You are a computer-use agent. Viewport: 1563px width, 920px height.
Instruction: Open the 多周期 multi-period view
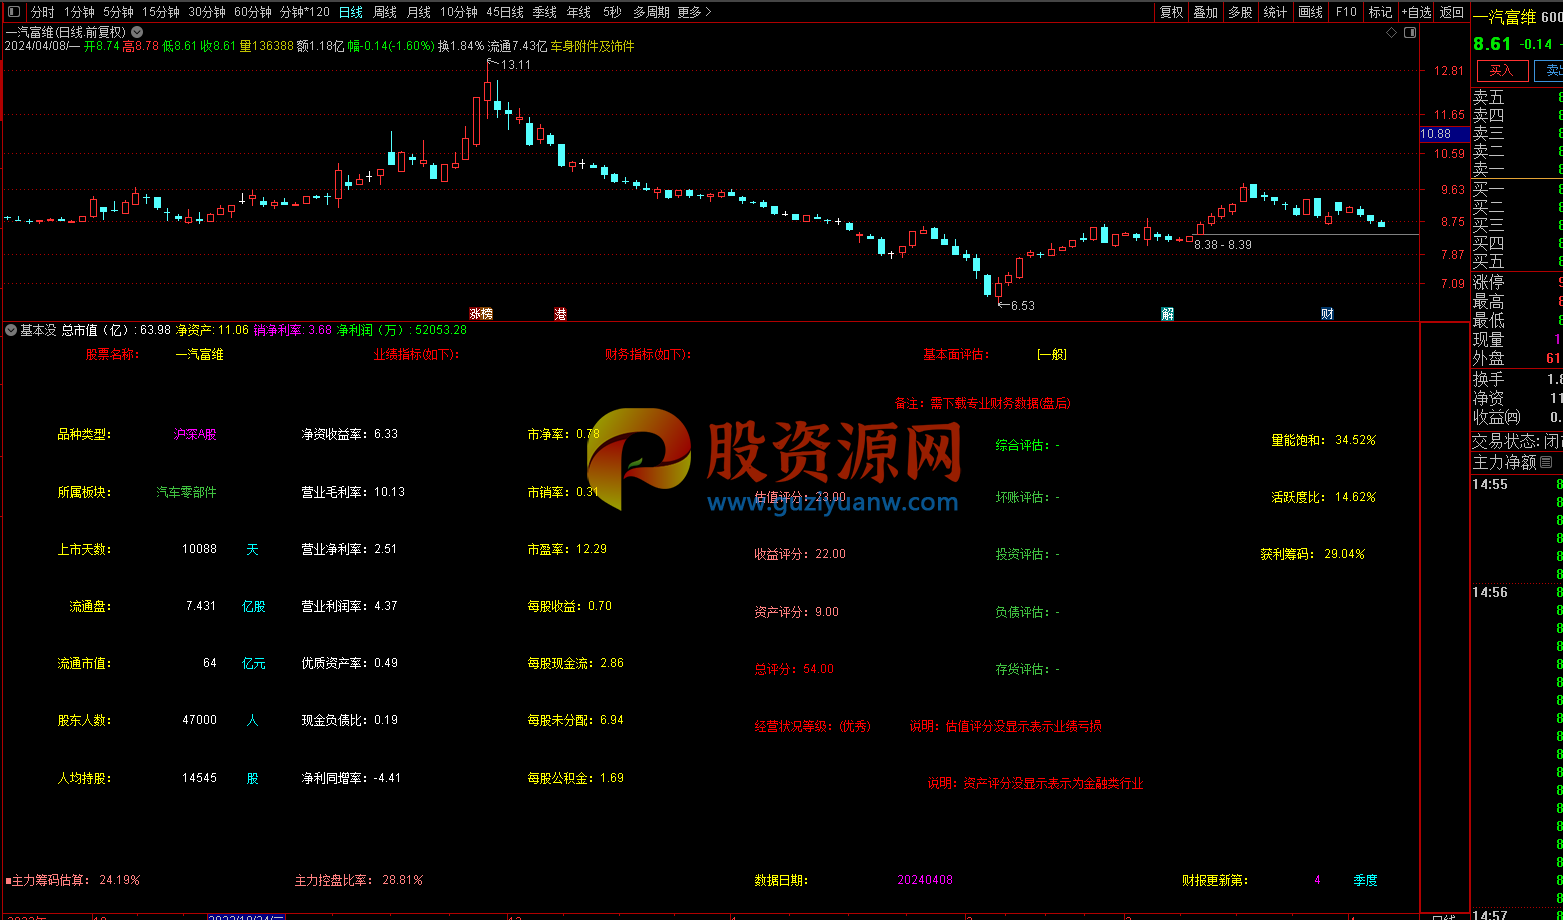[x=651, y=12]
